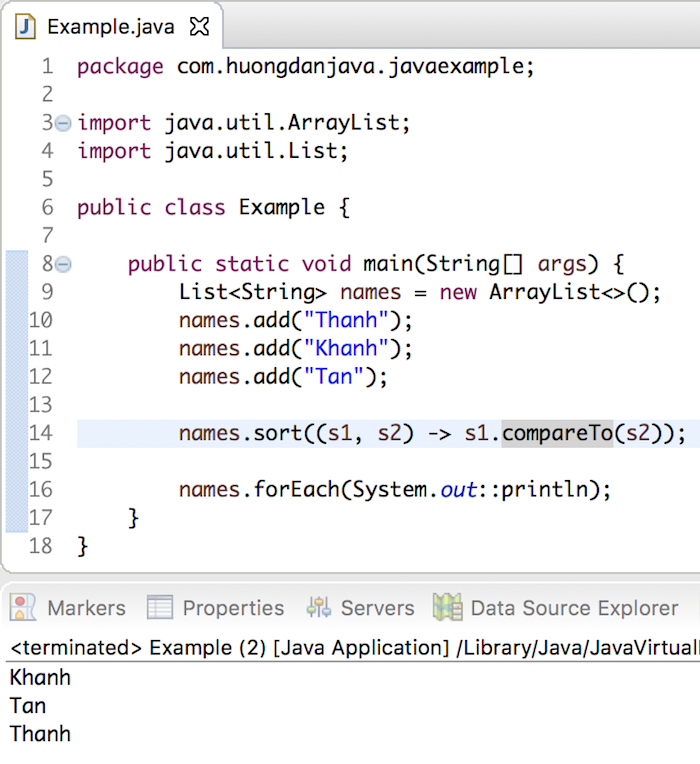Collapse the main method fold on line 8
The height and width of the screenshot is (764, 700).
coord(64,264)
